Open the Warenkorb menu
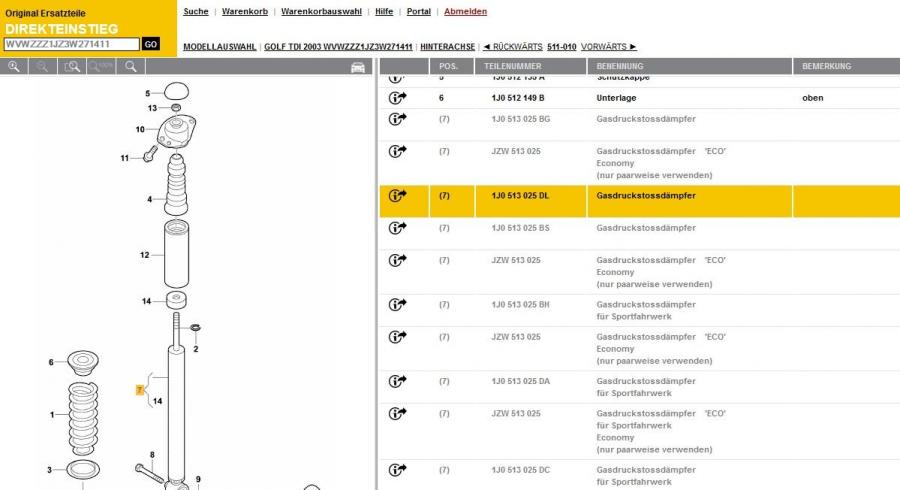 [x=245, y=12]
